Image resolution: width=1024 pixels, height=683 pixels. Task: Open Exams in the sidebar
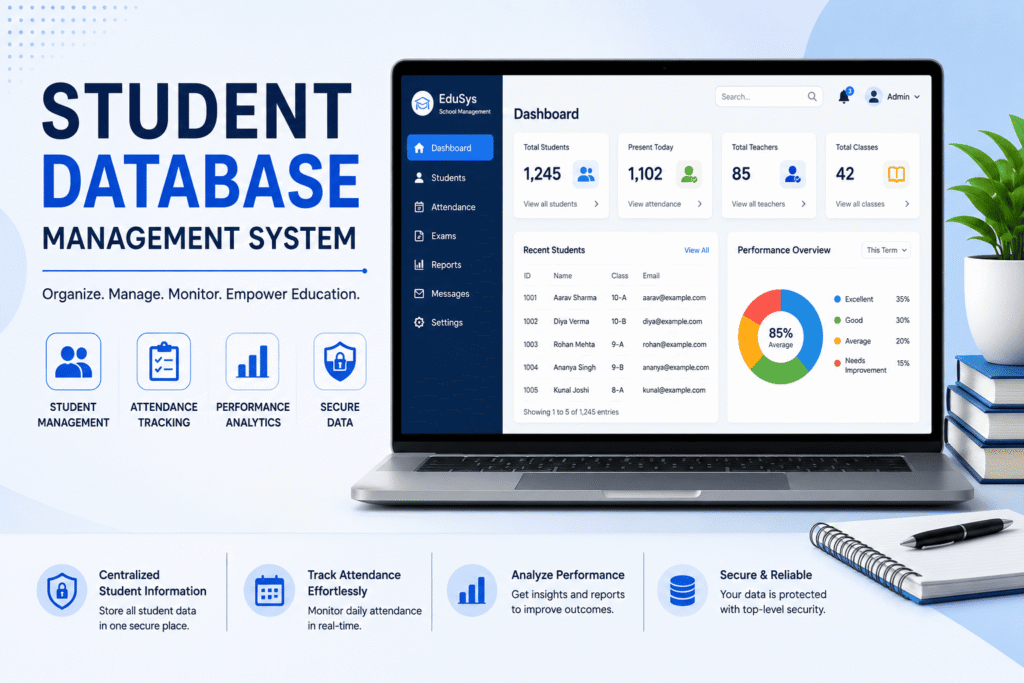(x=450, y=236)
